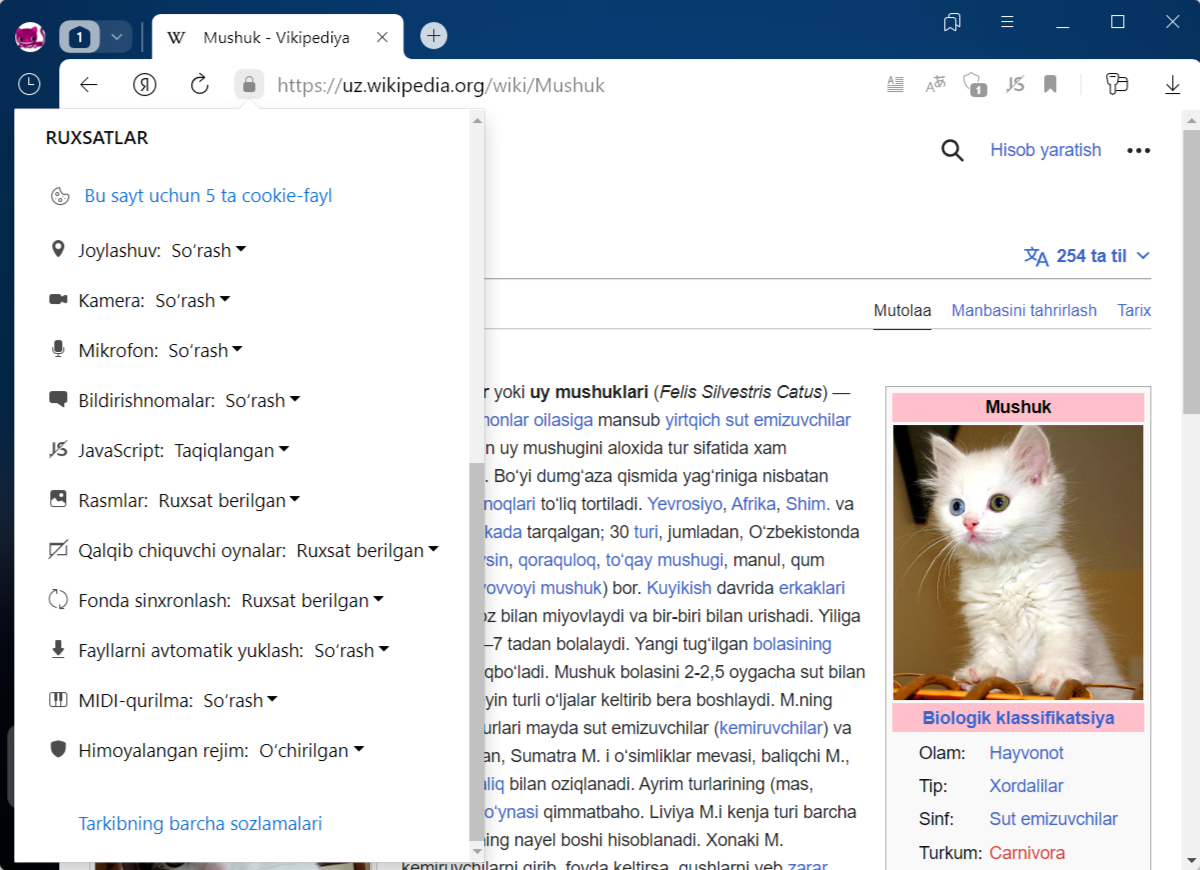Open the Kamera permission dropdown
Image resolution: width=1200 pixels, height=870 pixels.
(x=192, y=301)
